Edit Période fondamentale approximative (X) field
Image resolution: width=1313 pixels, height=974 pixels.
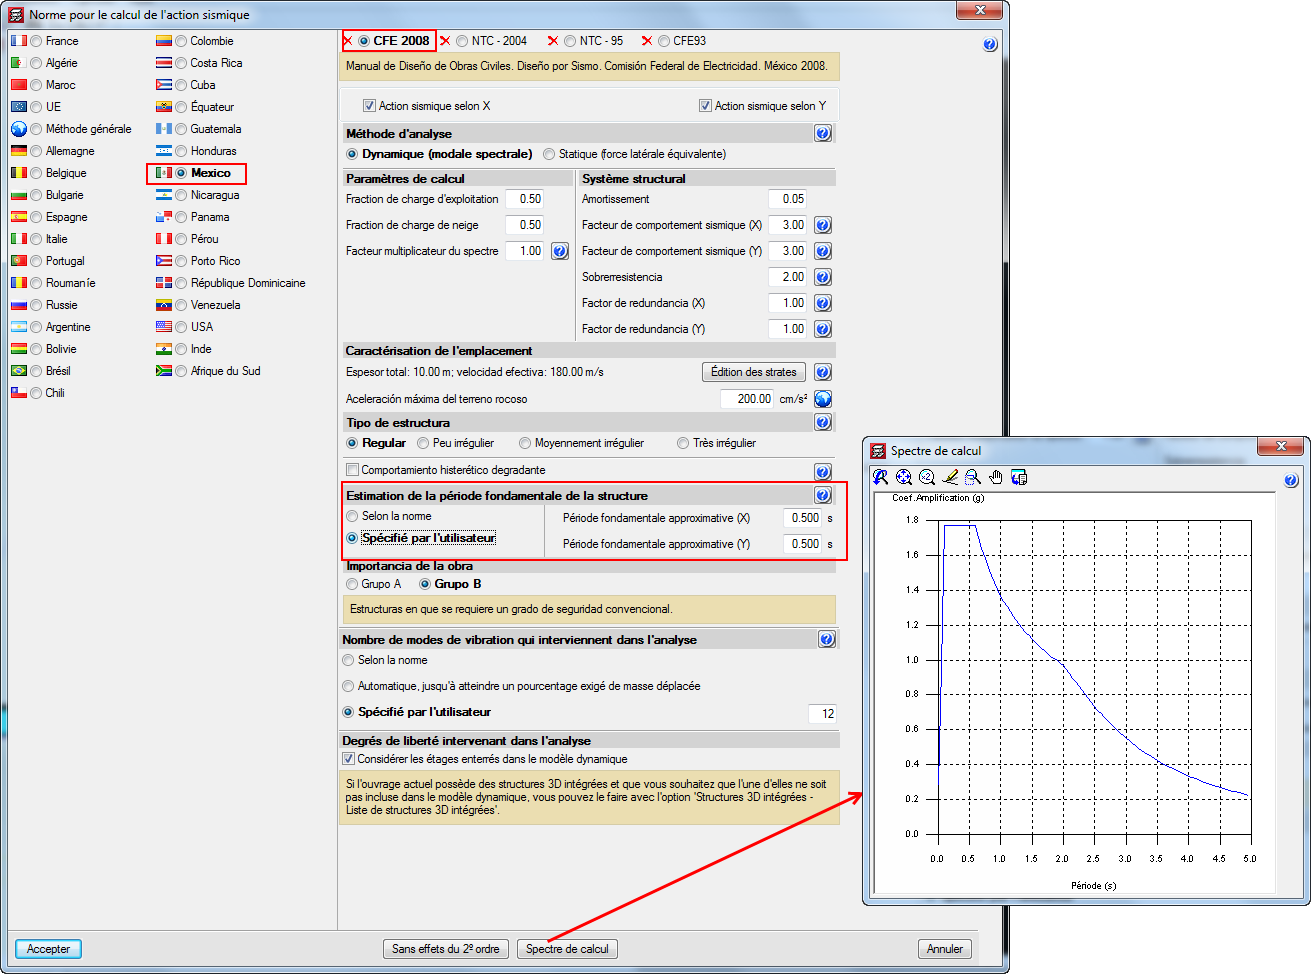(802, 518)
